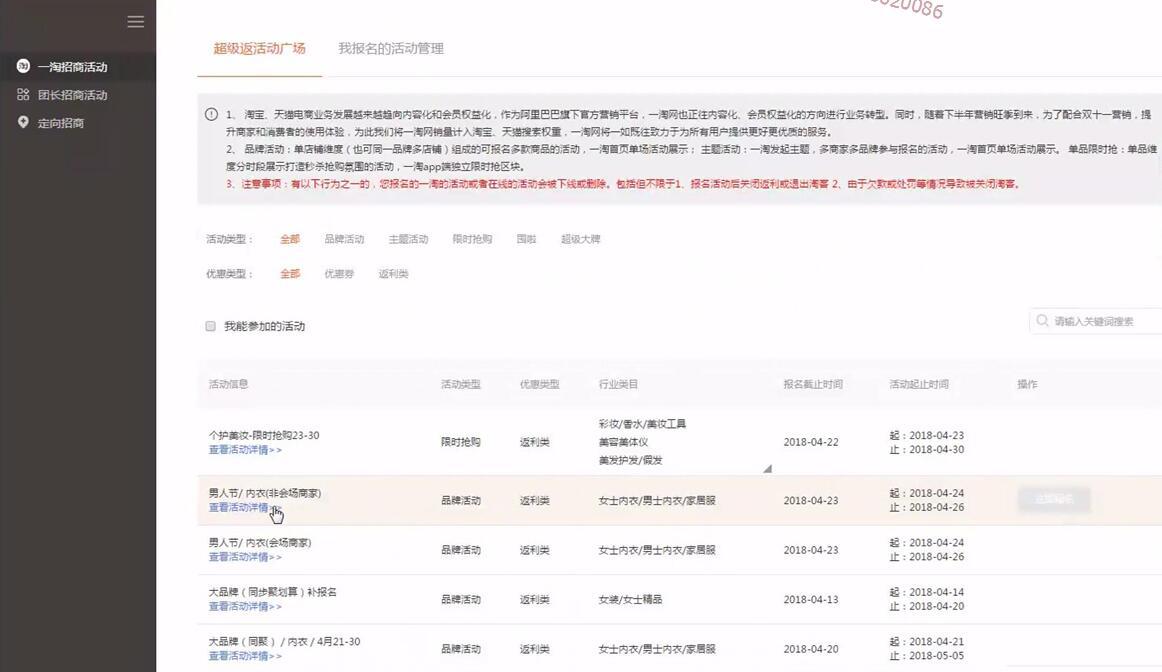Switch to the 我报名的活动管理 tab

(391, 47)
